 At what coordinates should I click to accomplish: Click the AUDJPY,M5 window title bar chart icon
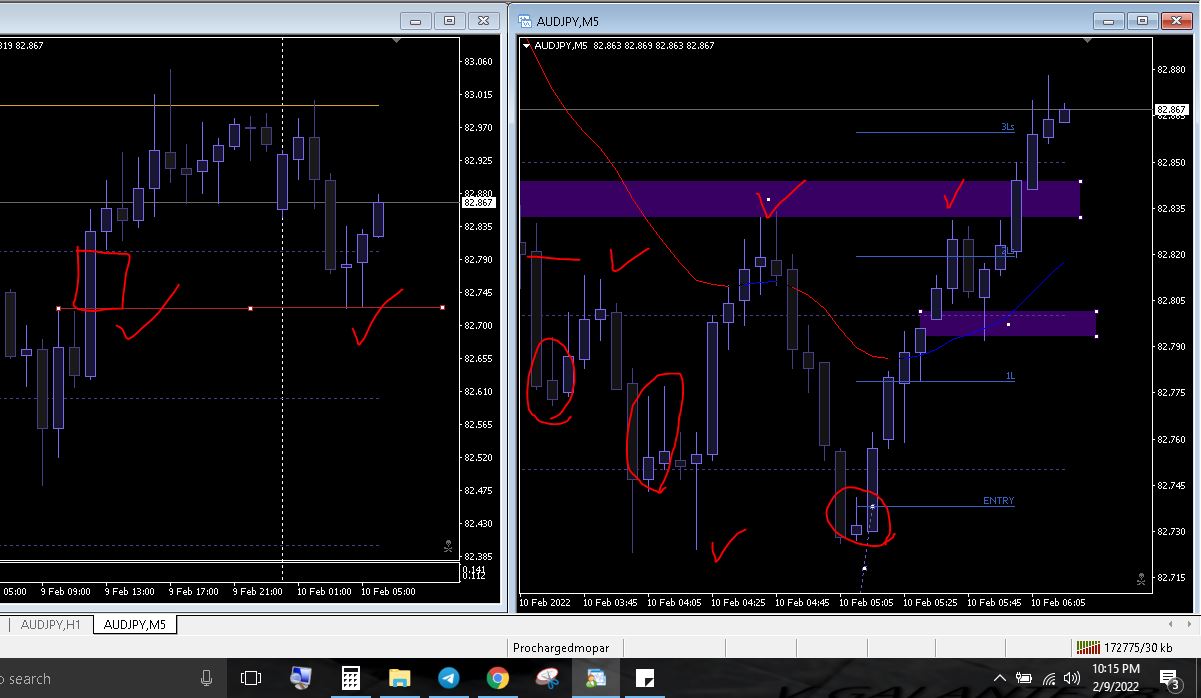524,21
